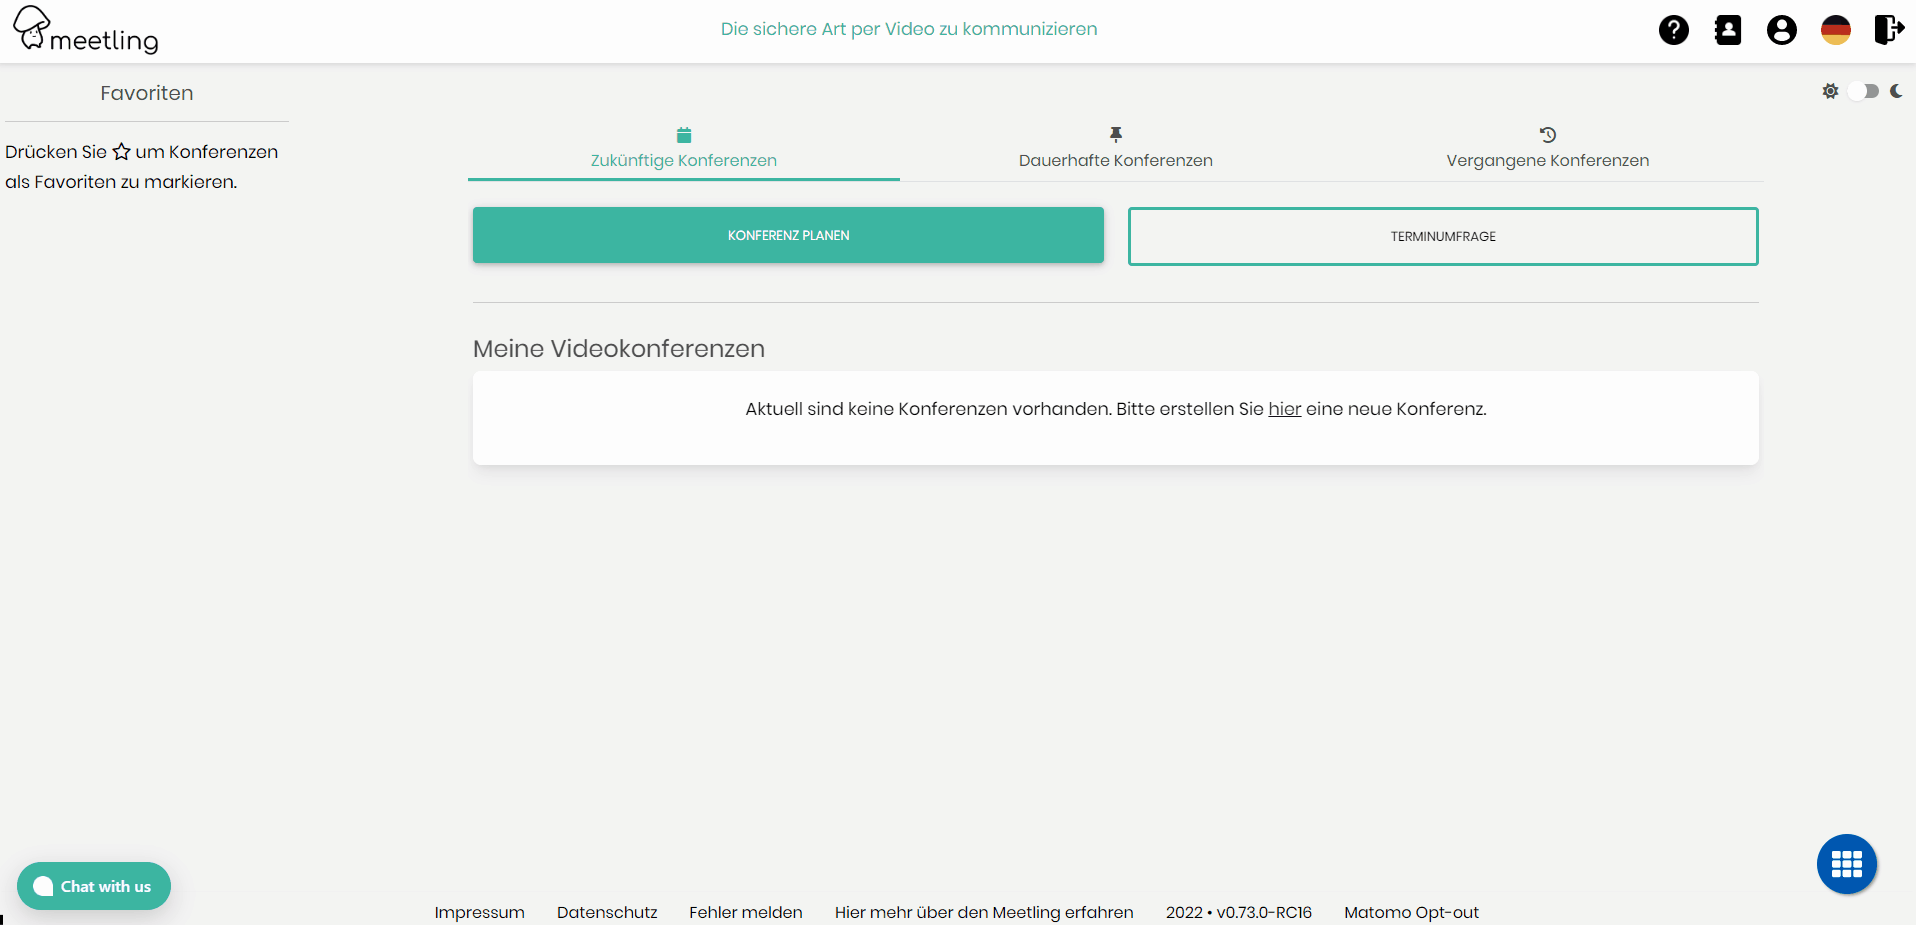Switch to the Dauerhafte Konferenzen tab
The image size is (1916, 925).
(1115, 160)
